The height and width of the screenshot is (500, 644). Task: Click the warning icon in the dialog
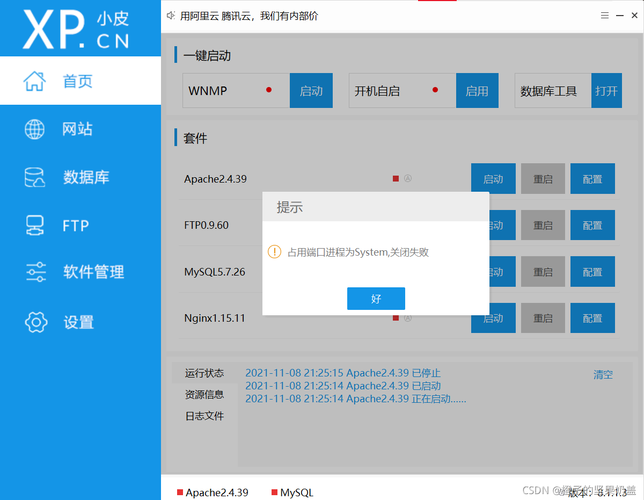coord(274,251)
